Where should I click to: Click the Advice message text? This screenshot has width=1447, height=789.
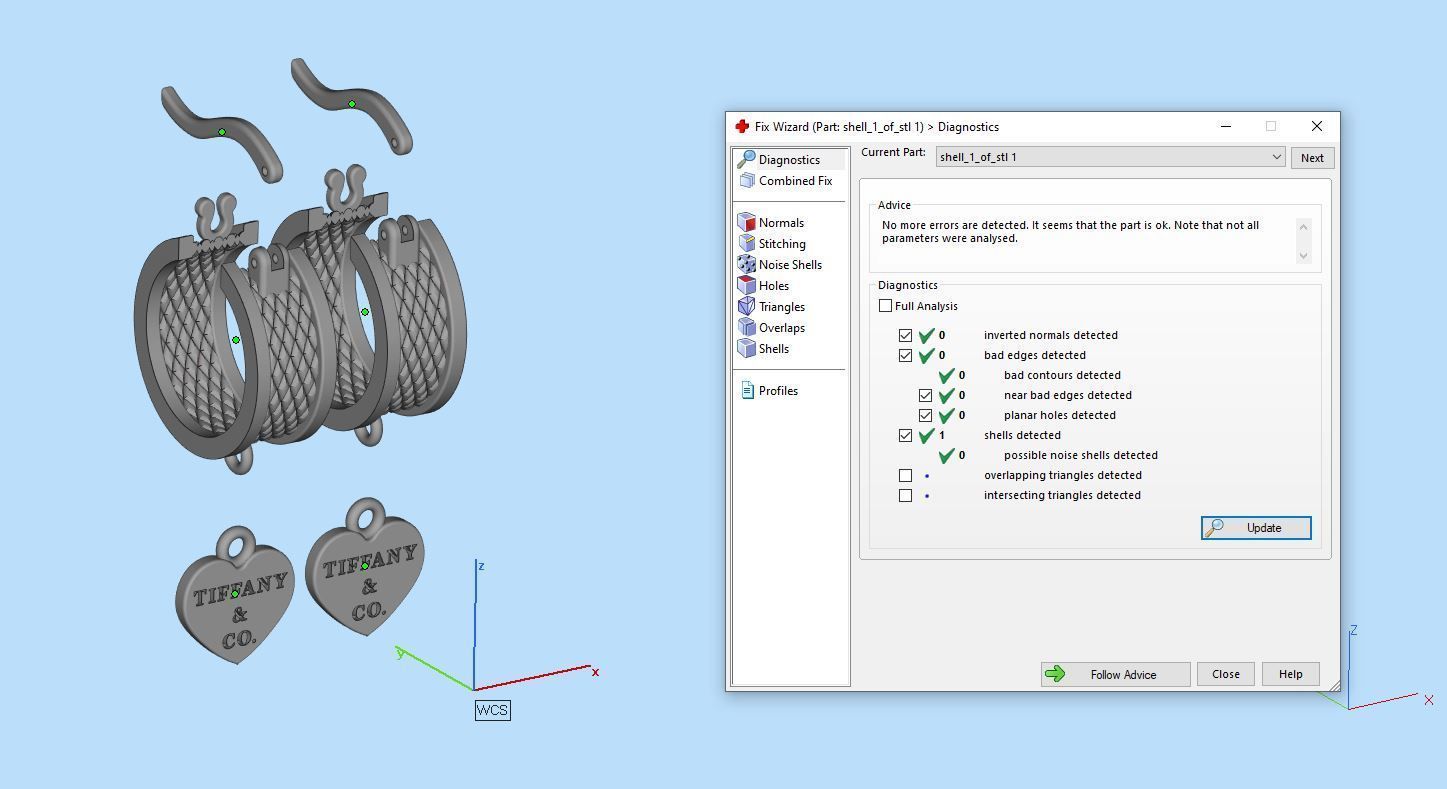[x=1070, y=232]
